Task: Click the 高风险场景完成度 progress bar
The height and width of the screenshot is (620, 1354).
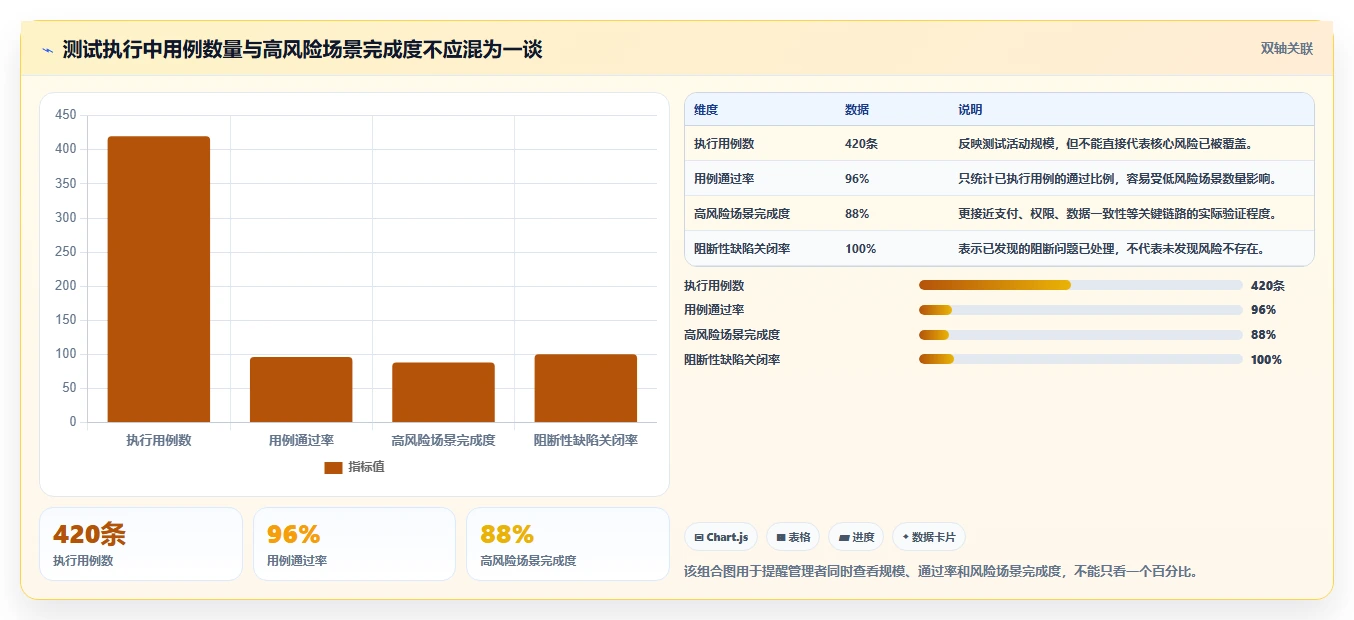Action: pos(1080,335)
